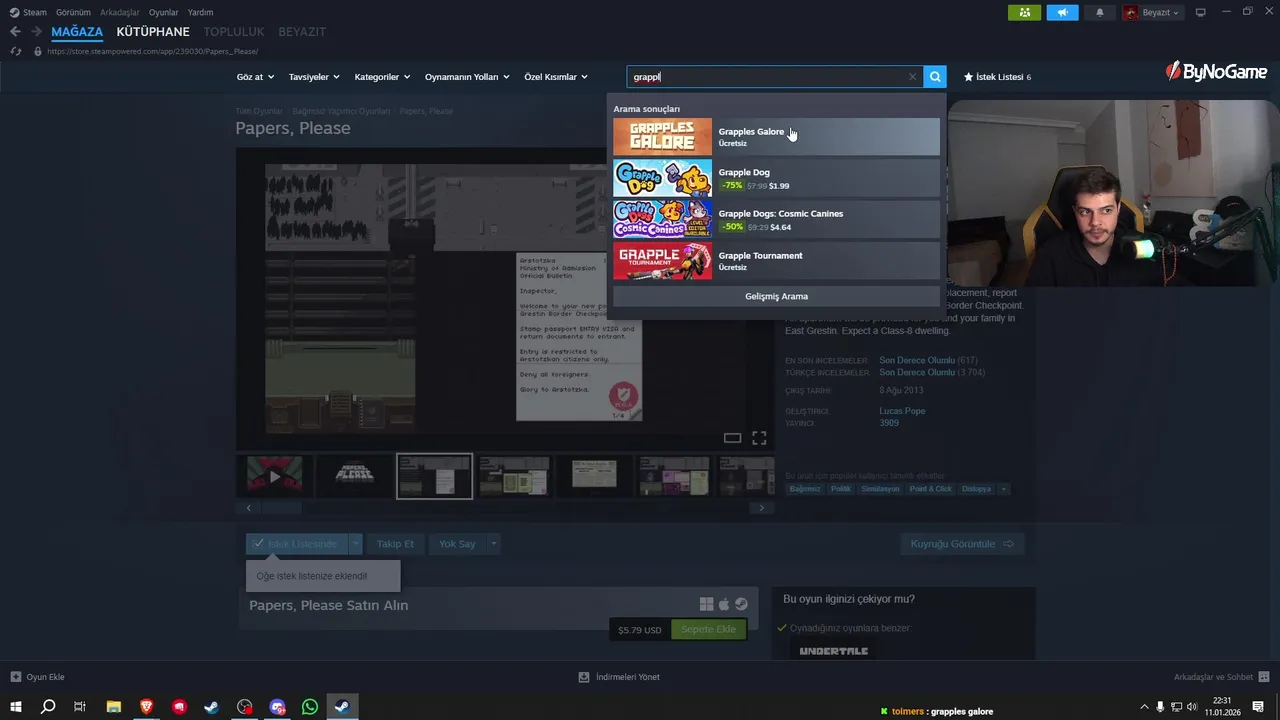Add more tags with the plus button

(x=1003, y=489)
